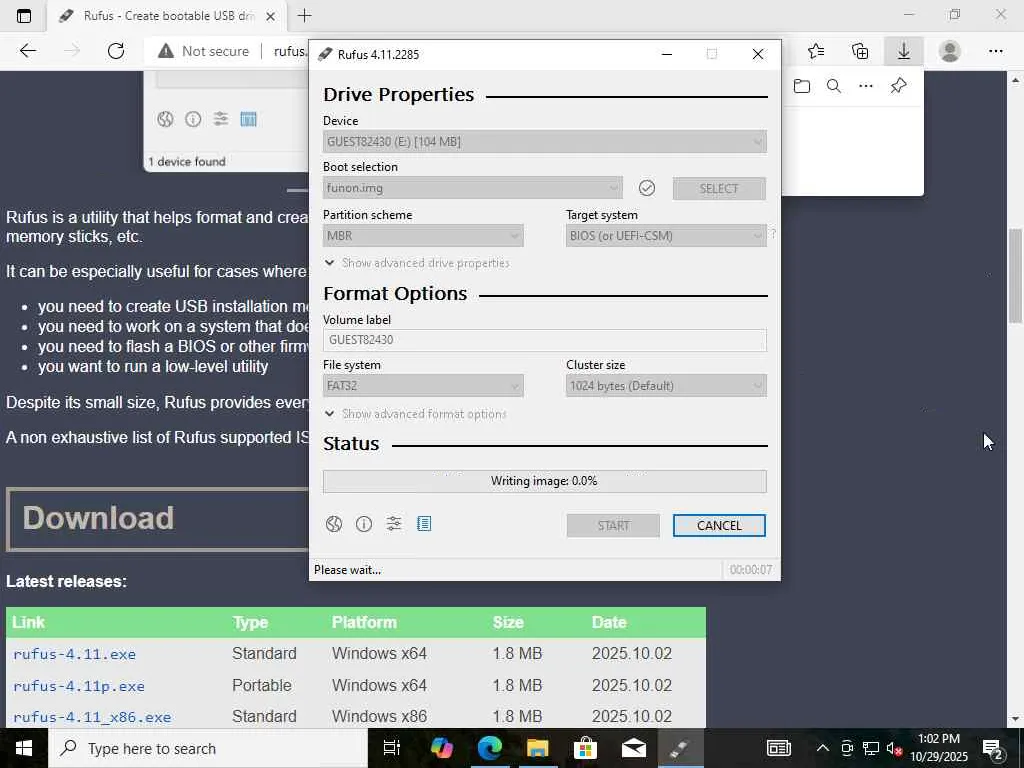
Task: Cancel the image writing
Action: 719,526
